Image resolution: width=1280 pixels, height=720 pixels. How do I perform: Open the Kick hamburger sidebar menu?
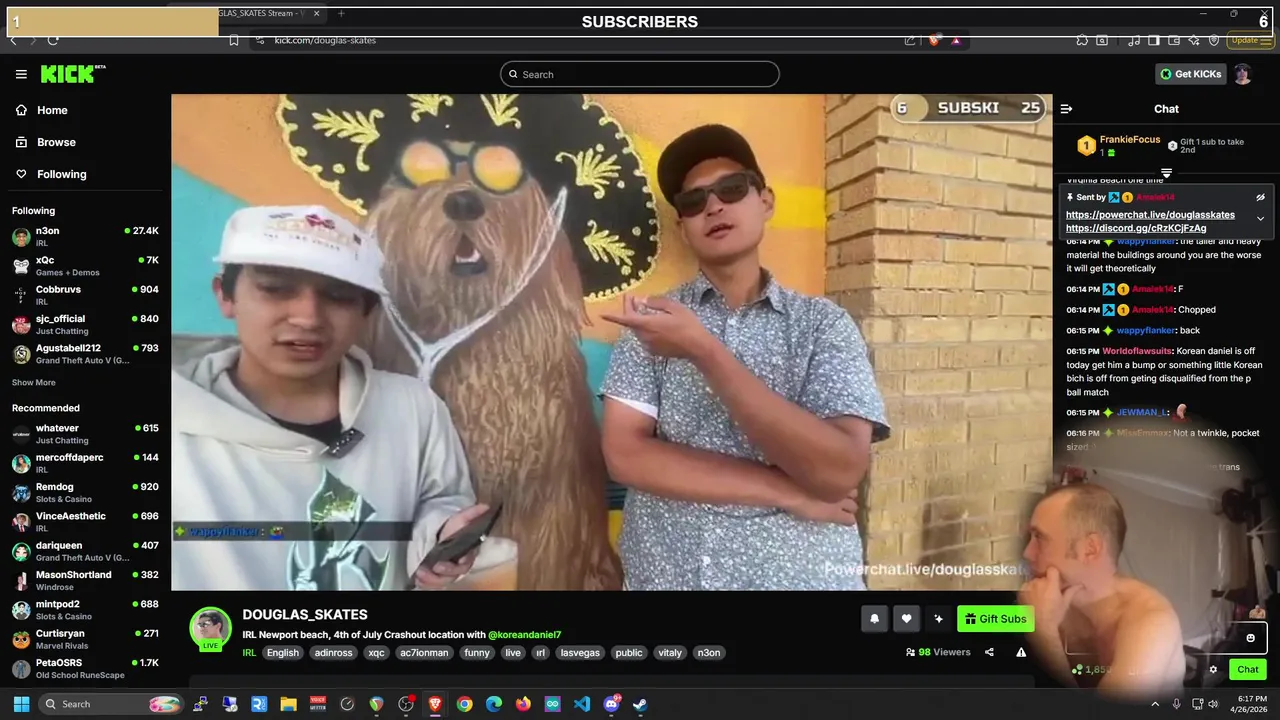[21, 74]
